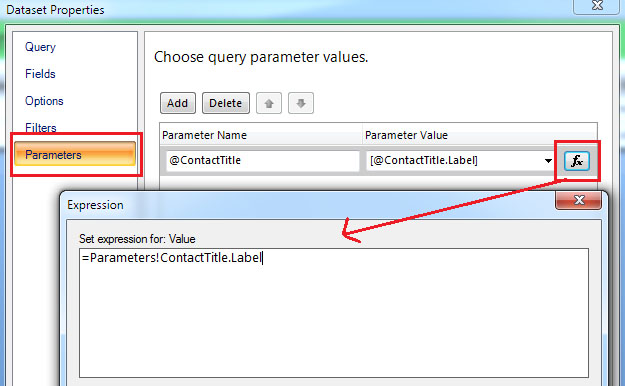Image resolution: width=625 pixels, height=386 pixels.
Task: Open the Options page
Action: click(44, 101)
